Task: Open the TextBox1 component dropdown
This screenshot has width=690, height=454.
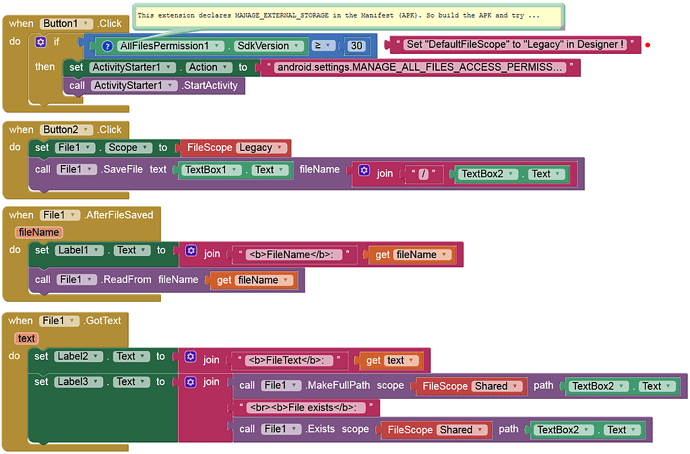Action: point(211,170)
